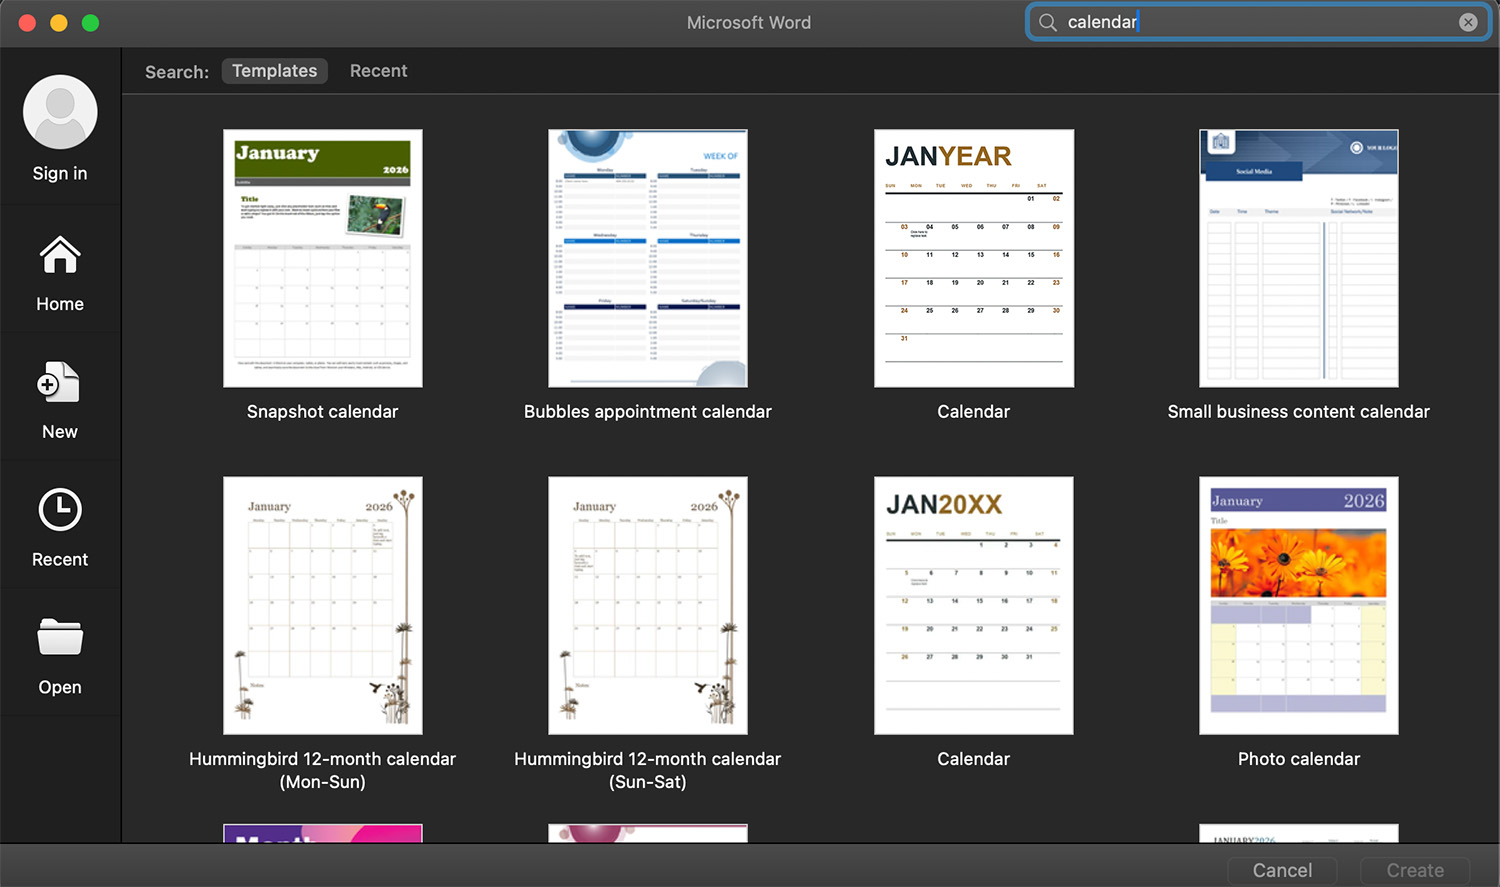1500x887 pixels.
Task: Select the Hummingbird 12-month calendar (Mon-Sun)
Action: (x=322, y=604)
